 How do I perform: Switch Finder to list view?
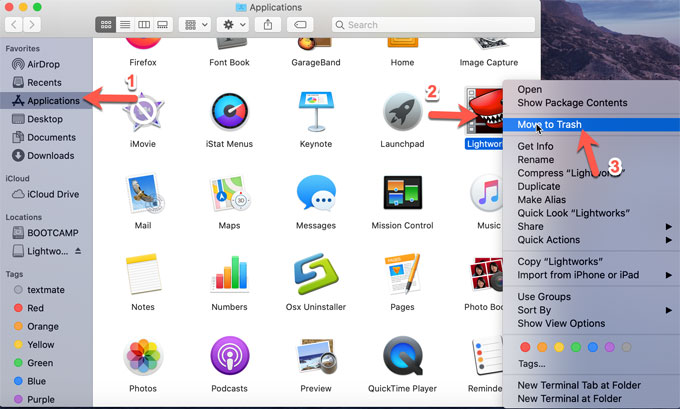[125, 24]
